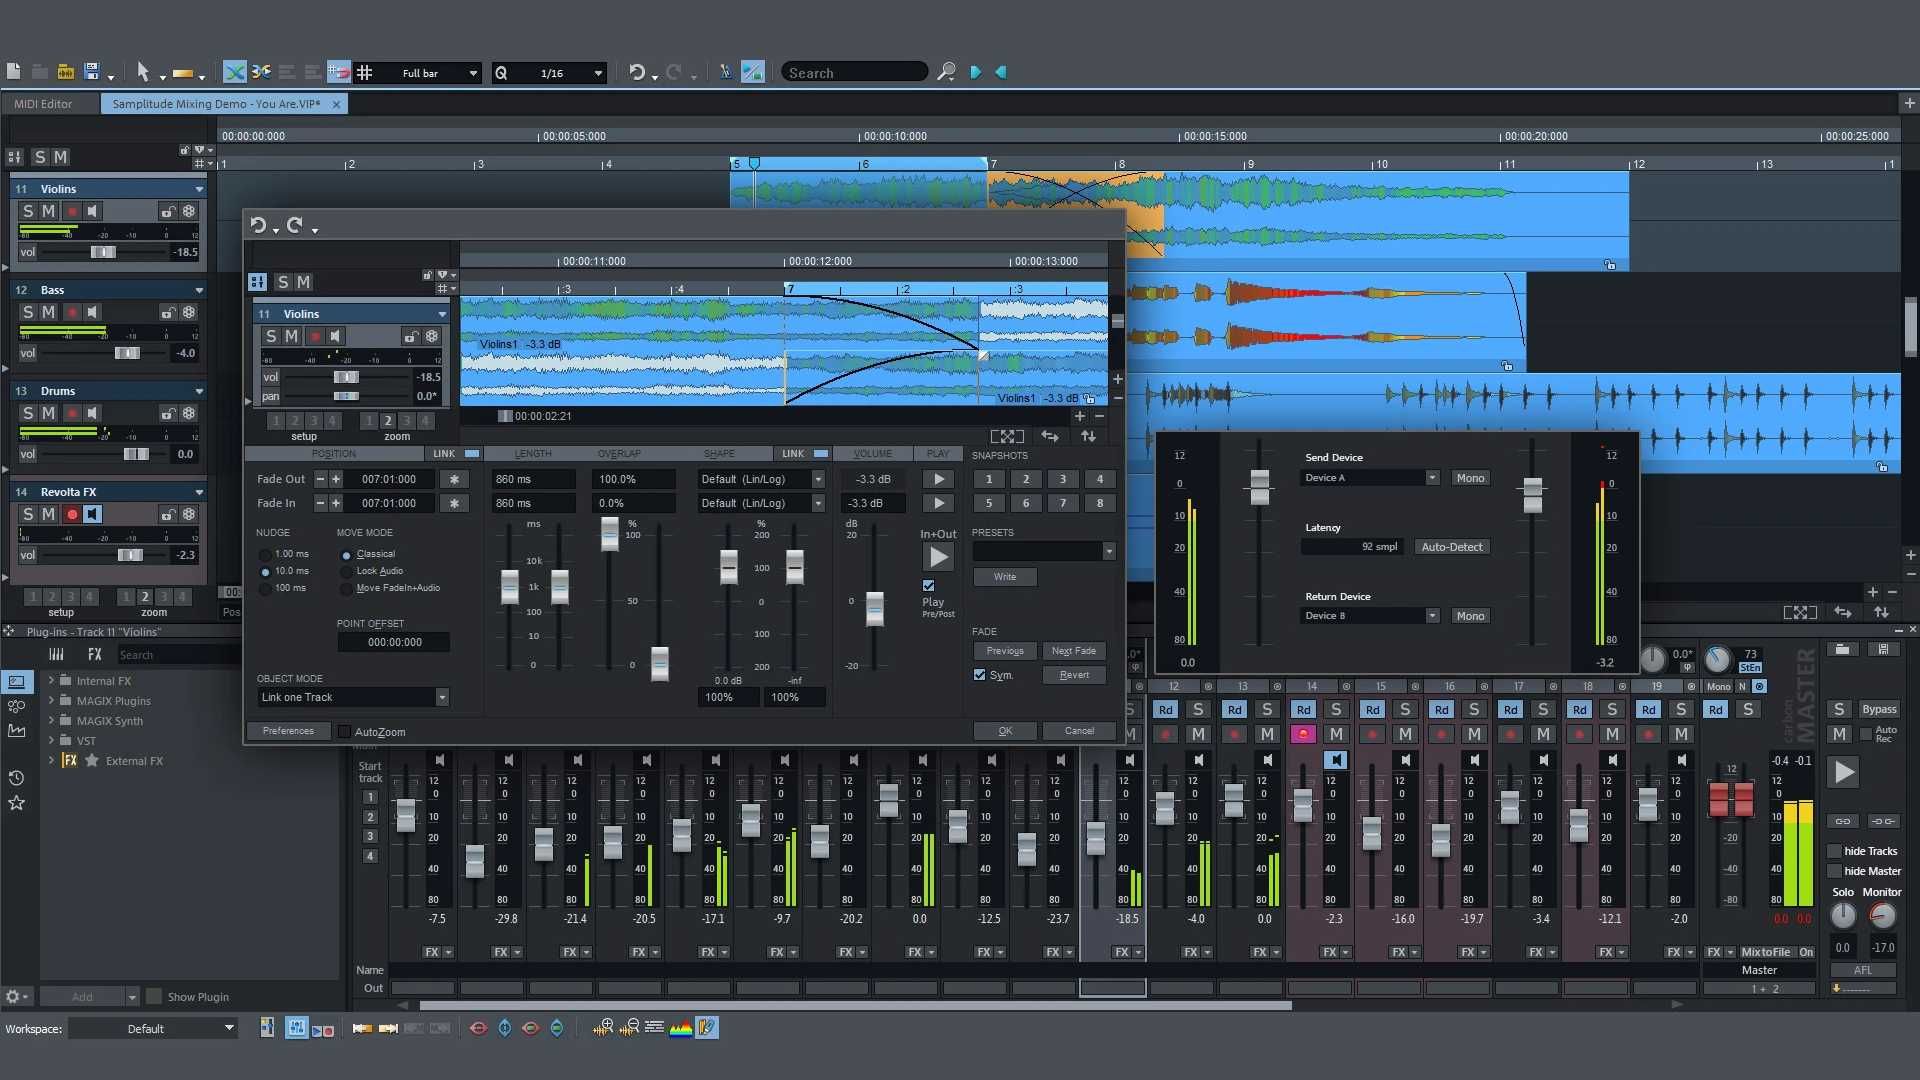The height and width of the screenshot is (1080, 1920).
Task: Open the Object Mode dropdown showing Link one Track
Action: (352, 696)
